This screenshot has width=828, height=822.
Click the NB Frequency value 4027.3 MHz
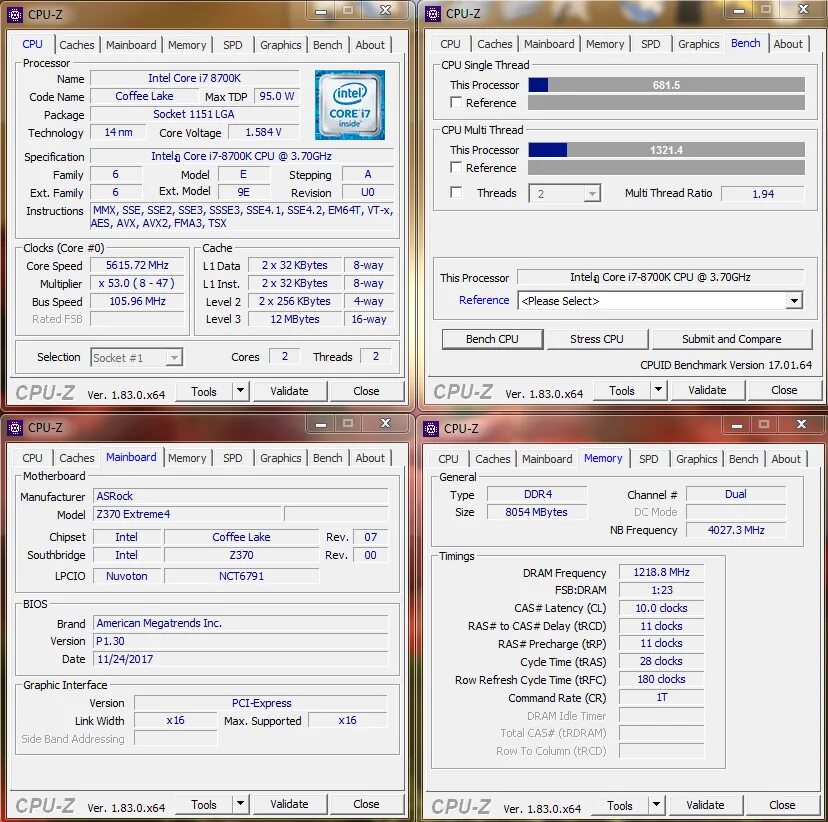pos(736,530)
